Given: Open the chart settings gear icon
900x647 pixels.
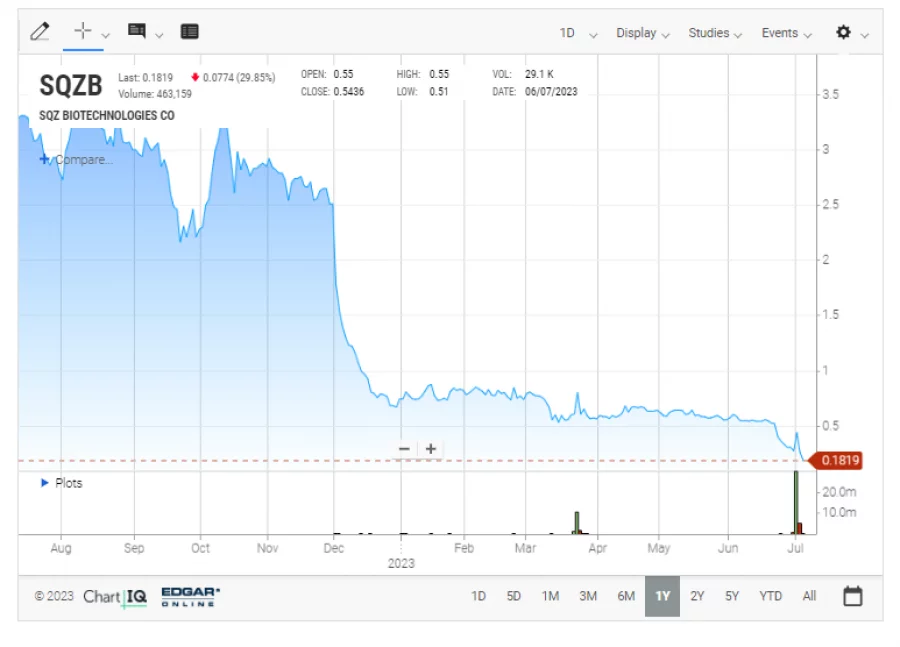Looking at the screenshot, I should (843, 31).
